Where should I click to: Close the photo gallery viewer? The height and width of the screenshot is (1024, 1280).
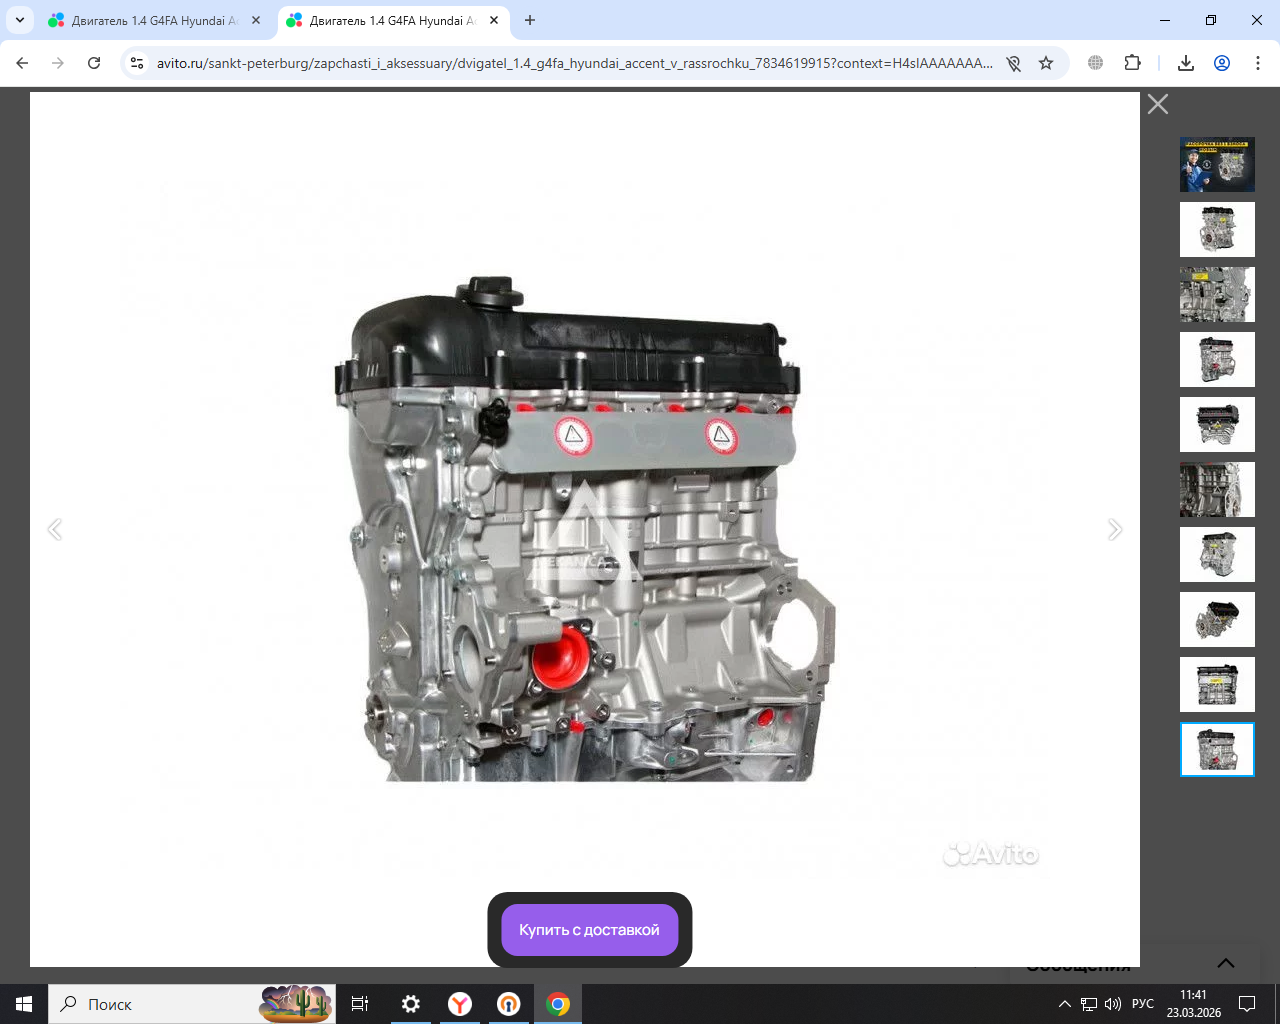click(x=1157, y=104)
